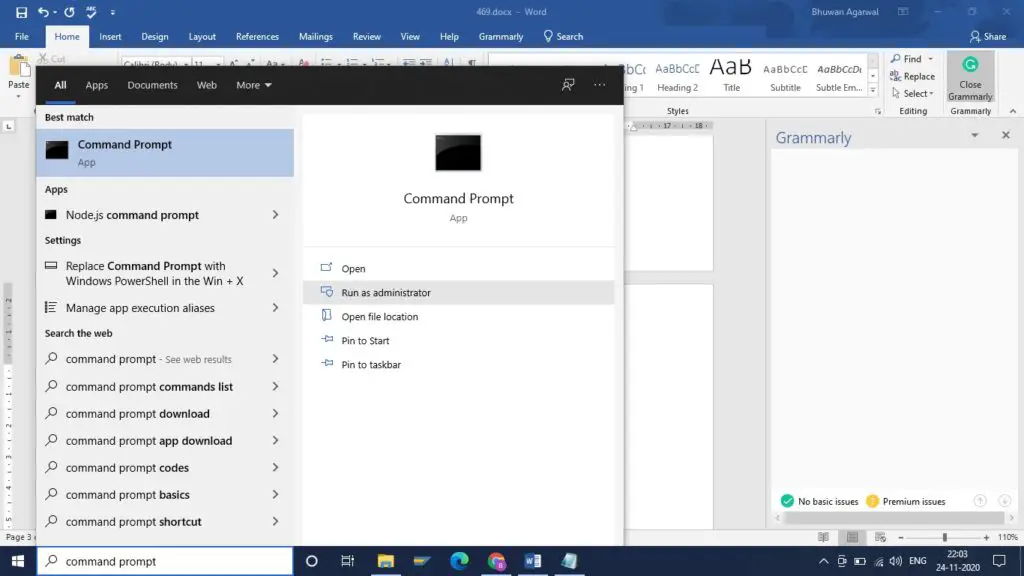
Task: Select the 'command prompt shortcut' web suggestion
Action: (165, 522)
